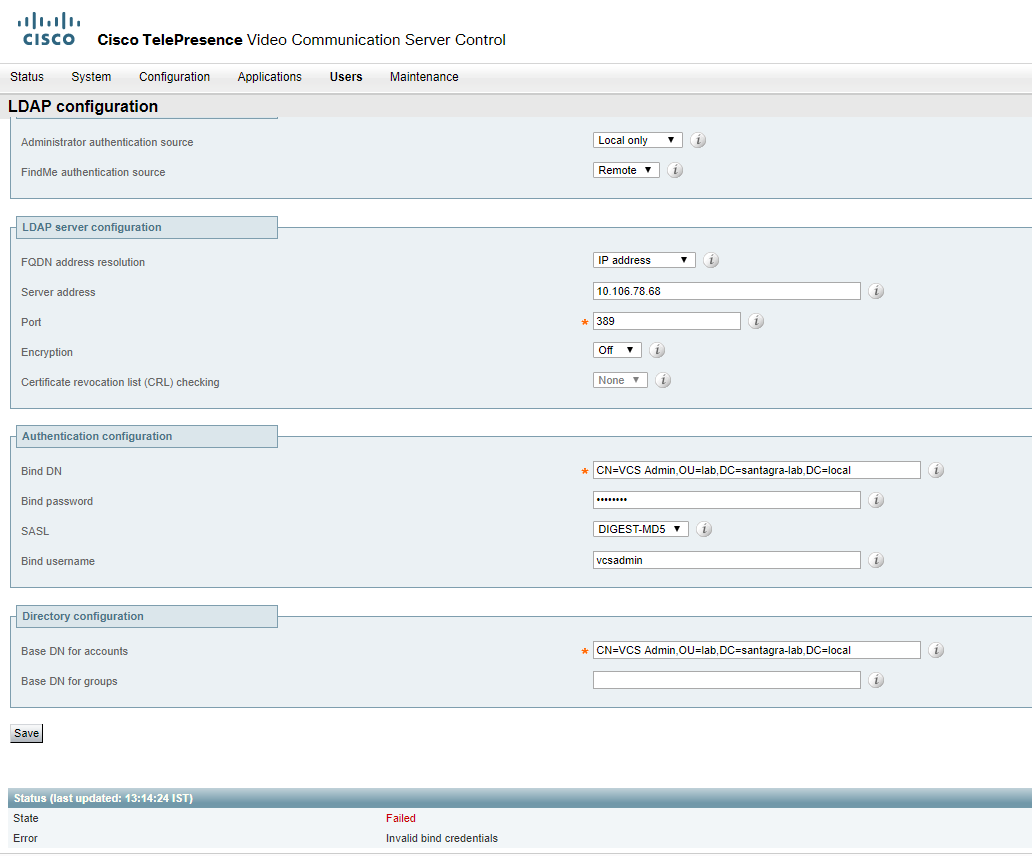Open Administrator authentication source dropdown
1032x856 pixels.
[x=637, y=140]
